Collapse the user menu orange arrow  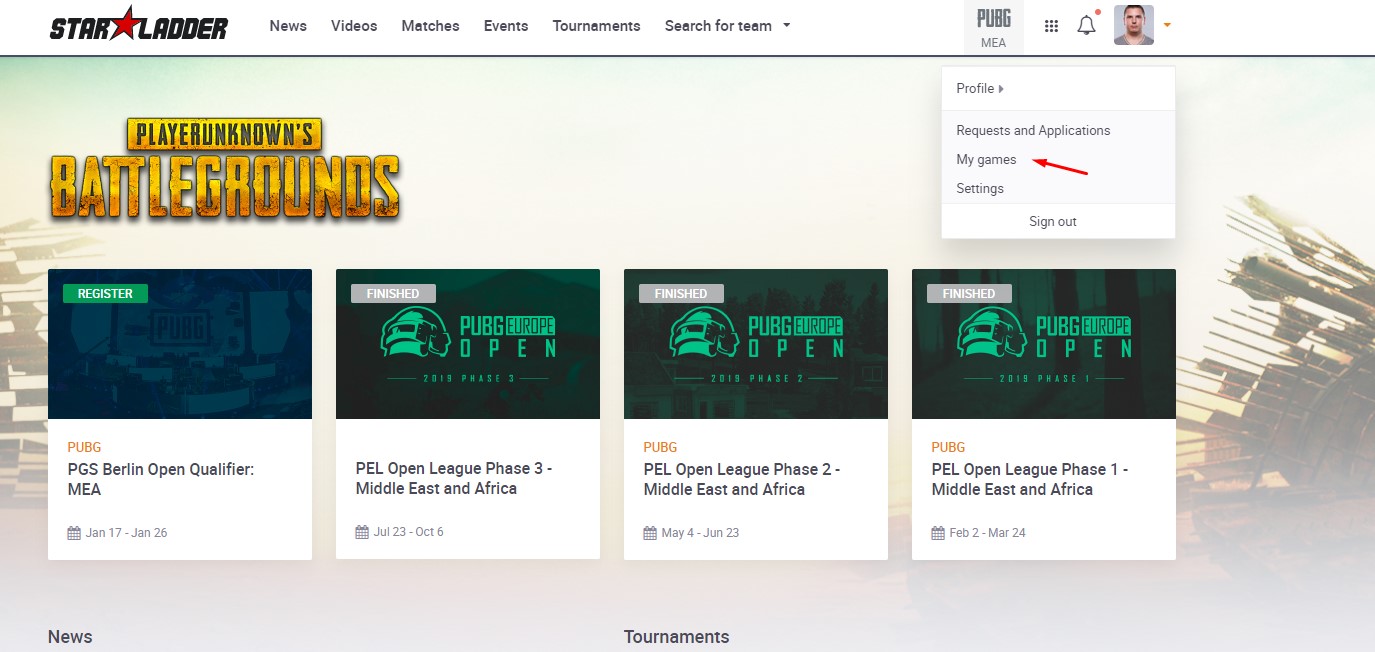1167,26
